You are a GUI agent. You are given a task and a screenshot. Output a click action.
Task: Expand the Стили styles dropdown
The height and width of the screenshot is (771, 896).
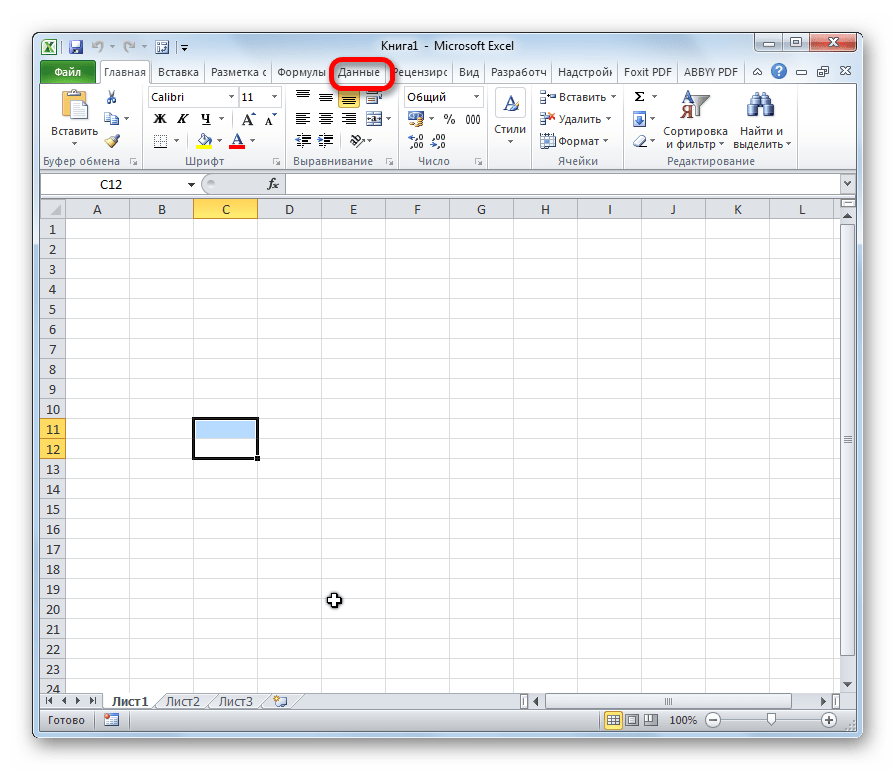pyautogui.click(x=510, y=120)
